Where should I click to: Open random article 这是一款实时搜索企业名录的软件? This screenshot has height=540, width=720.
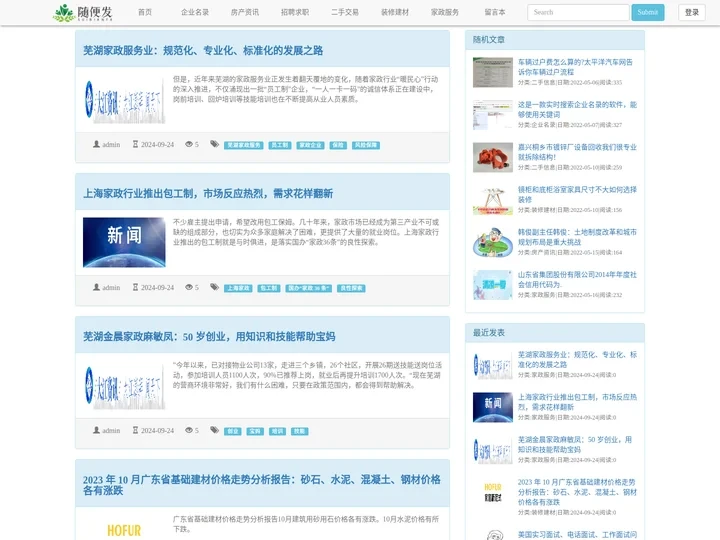pyautogui.click(x=577, y=109)
